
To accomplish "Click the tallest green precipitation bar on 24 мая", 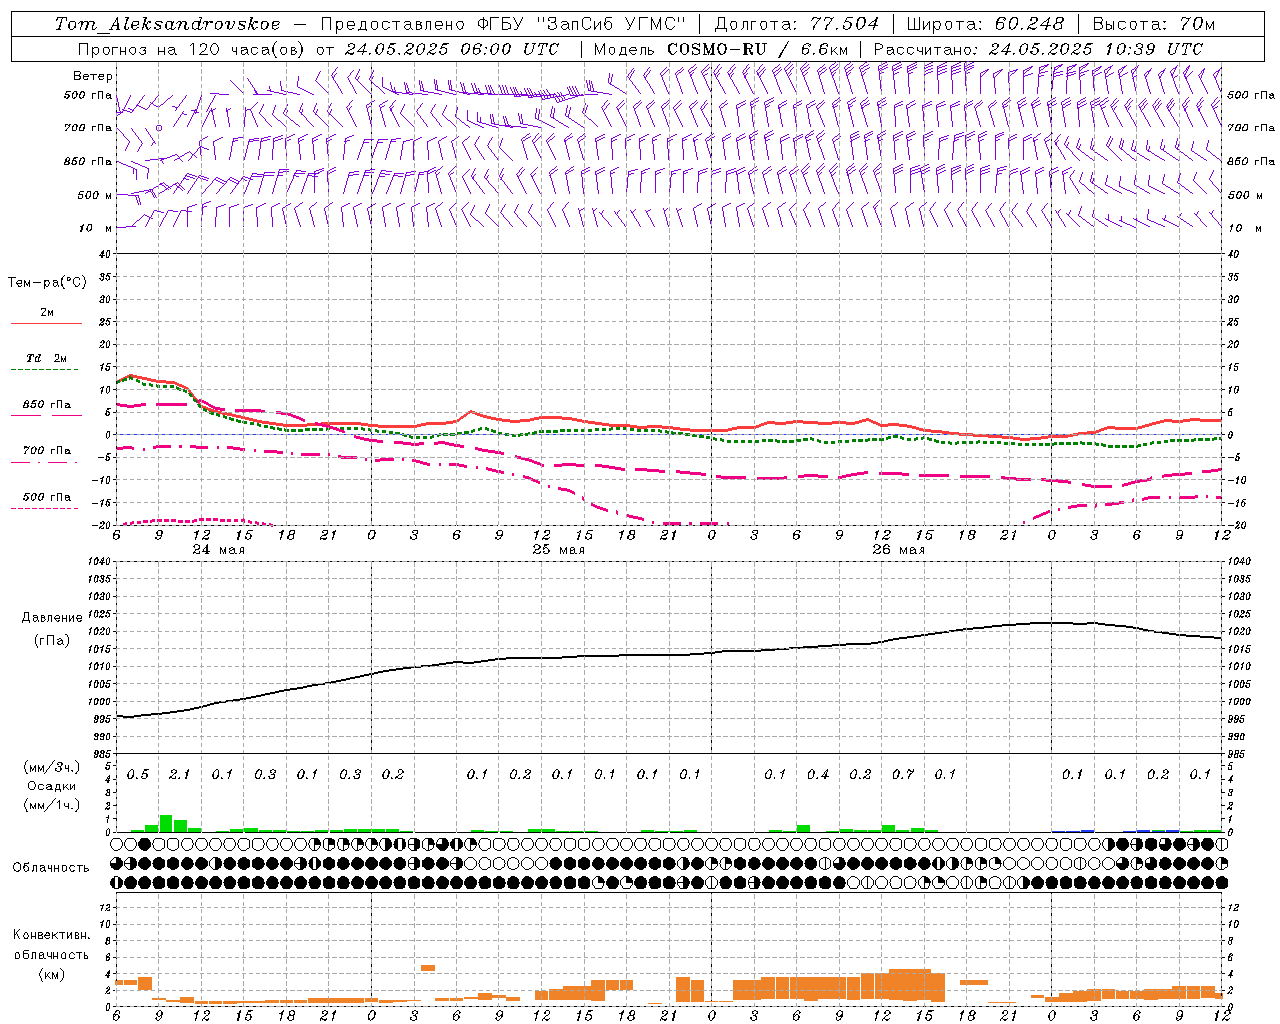I will 166,823.
